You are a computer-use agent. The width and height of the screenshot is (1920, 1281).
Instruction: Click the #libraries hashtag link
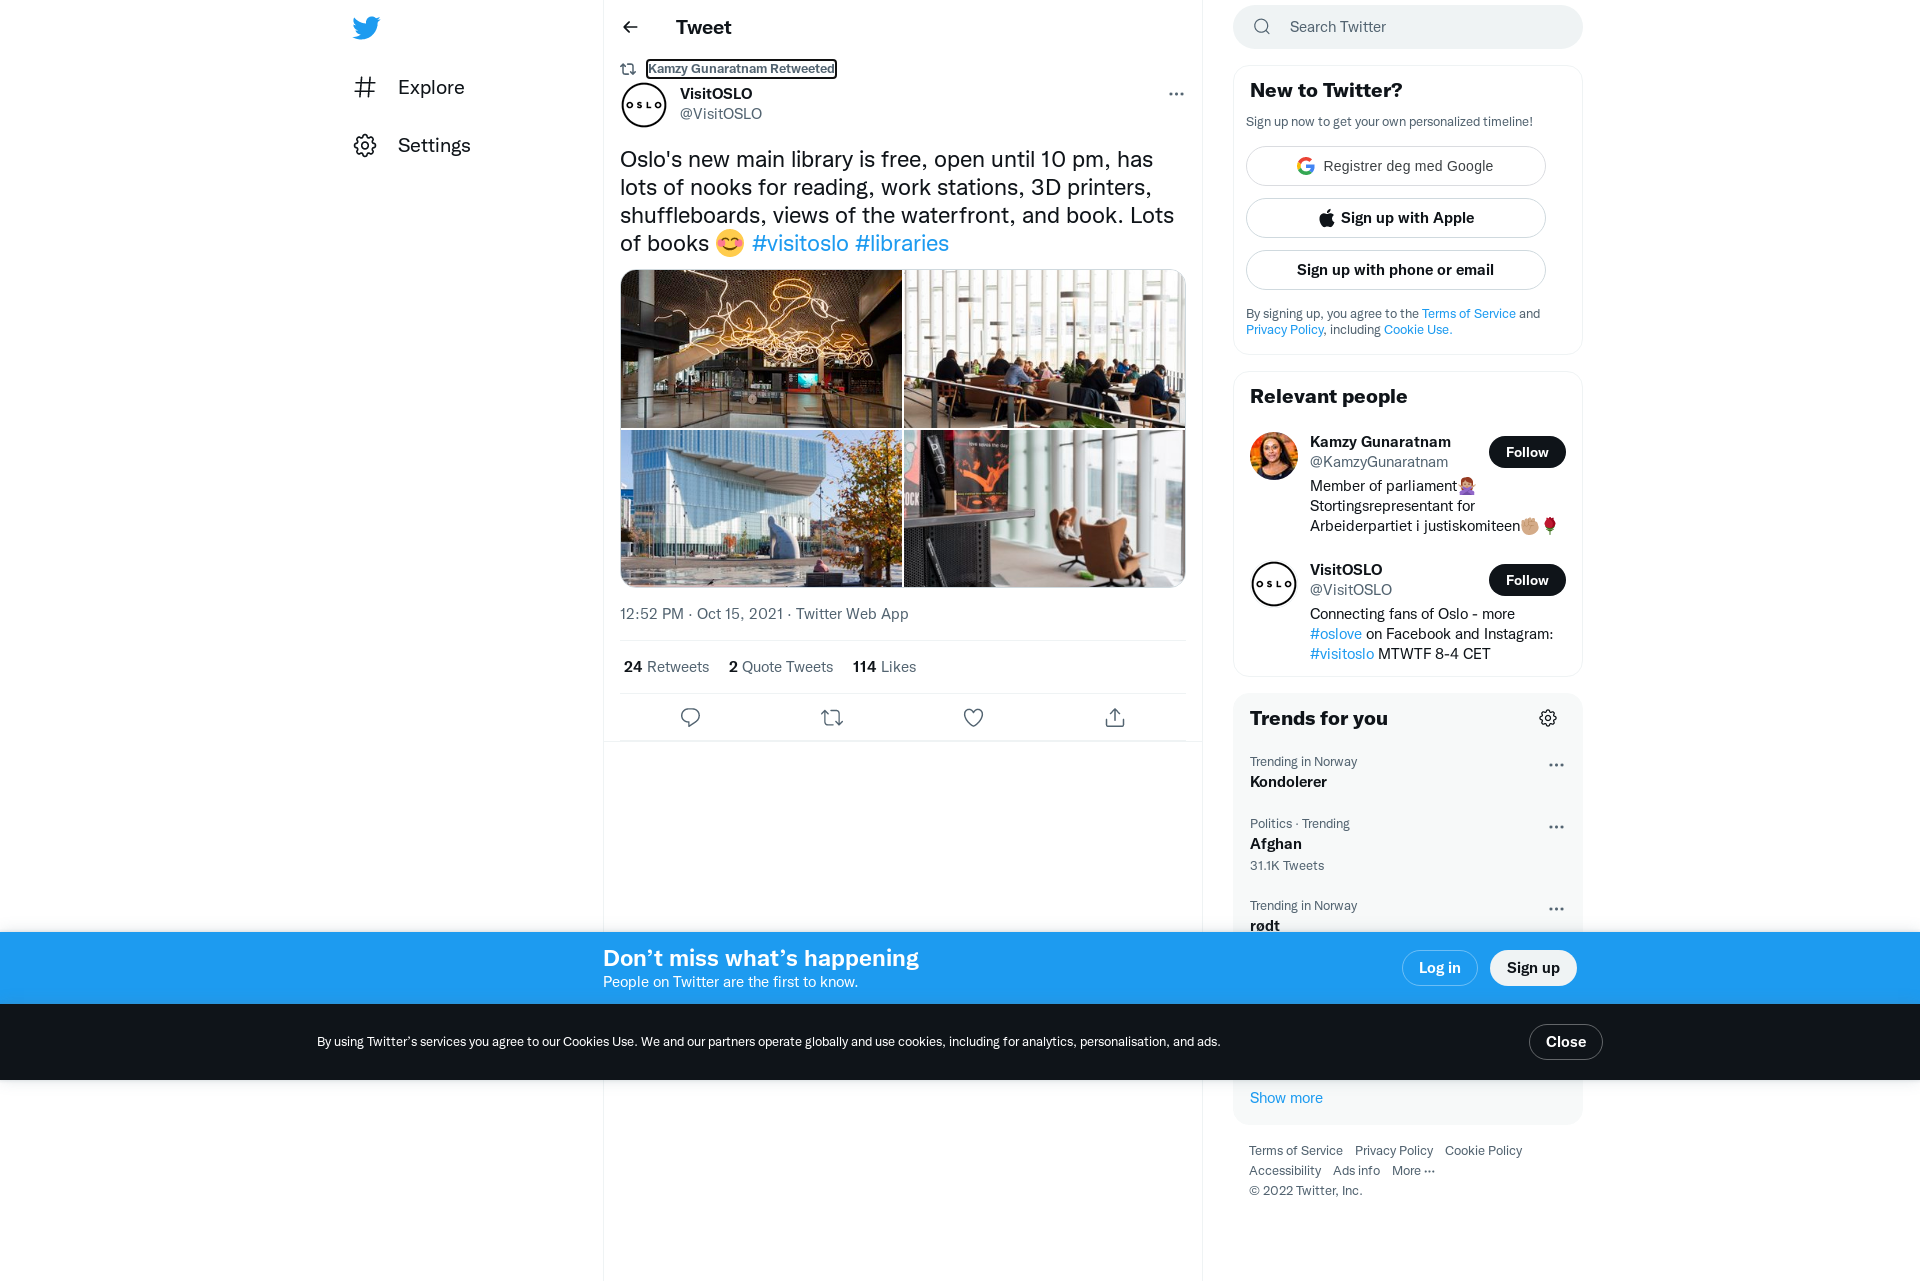point(902,244)
